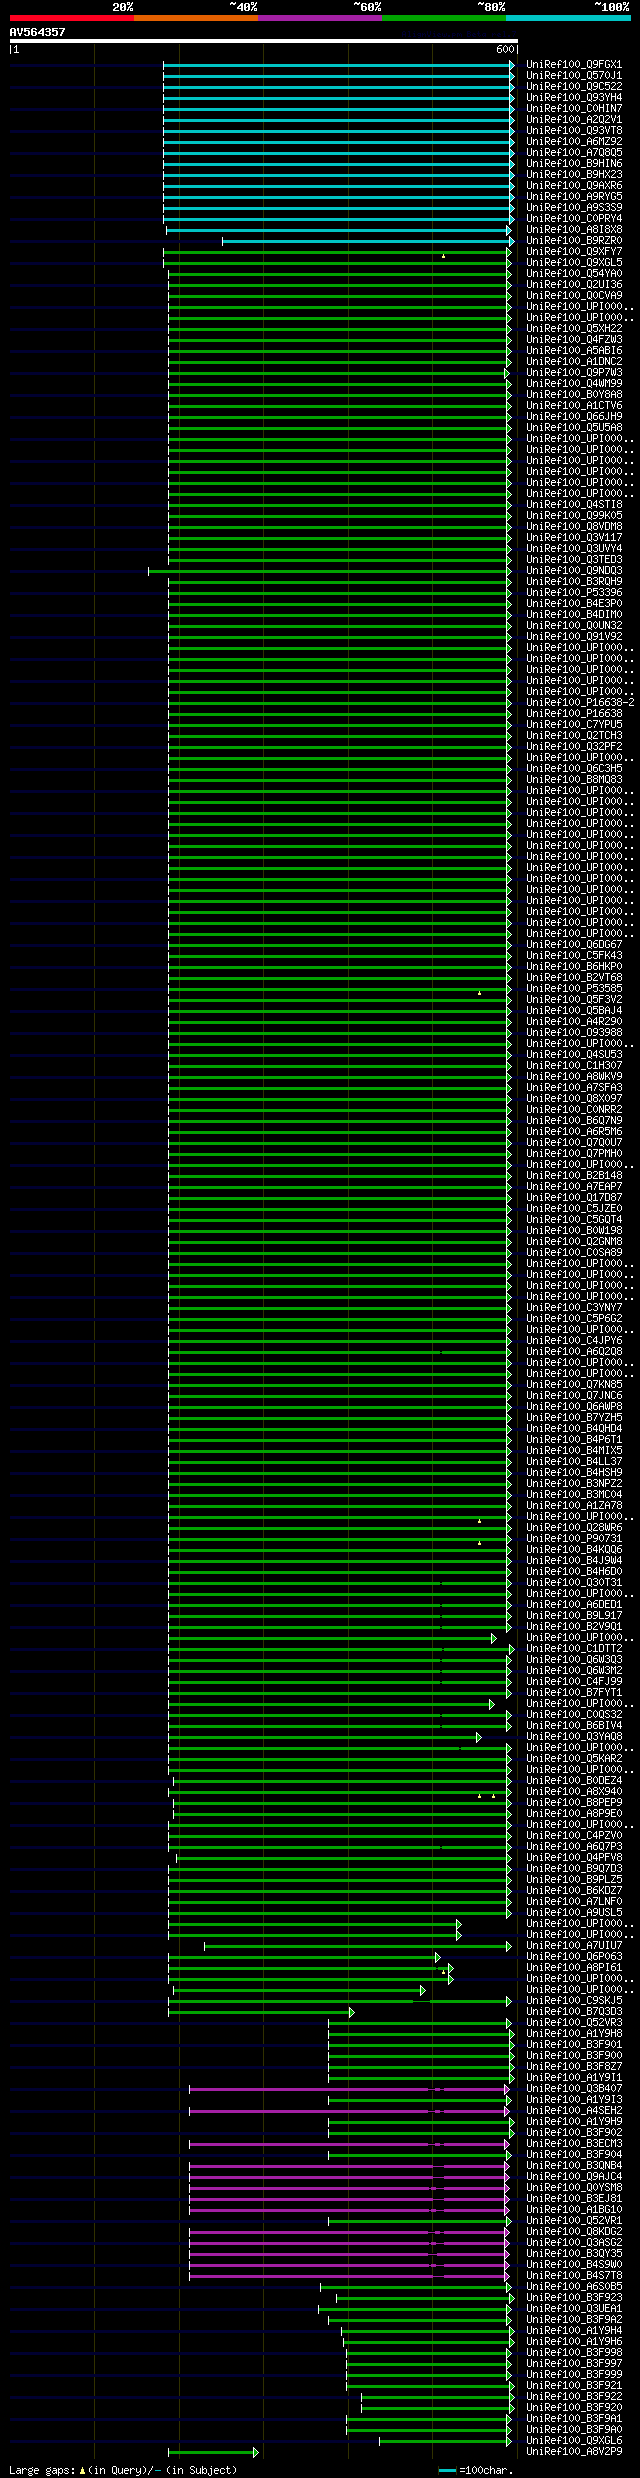
Task: Open hit UniRef100_Q2UI36
Action: tap(574, 285)
